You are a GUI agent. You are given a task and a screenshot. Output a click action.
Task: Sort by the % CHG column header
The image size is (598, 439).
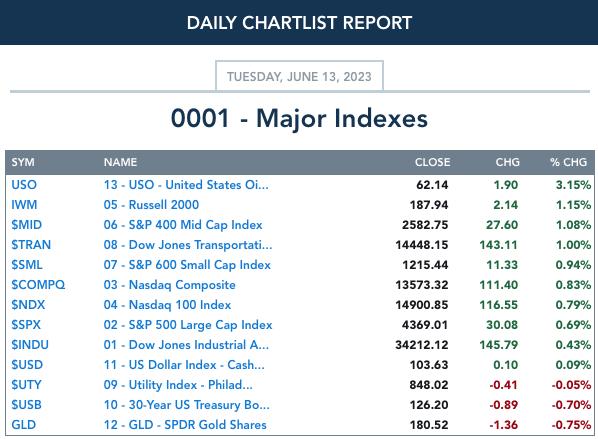pyautogui.click(x=568, y=162)
